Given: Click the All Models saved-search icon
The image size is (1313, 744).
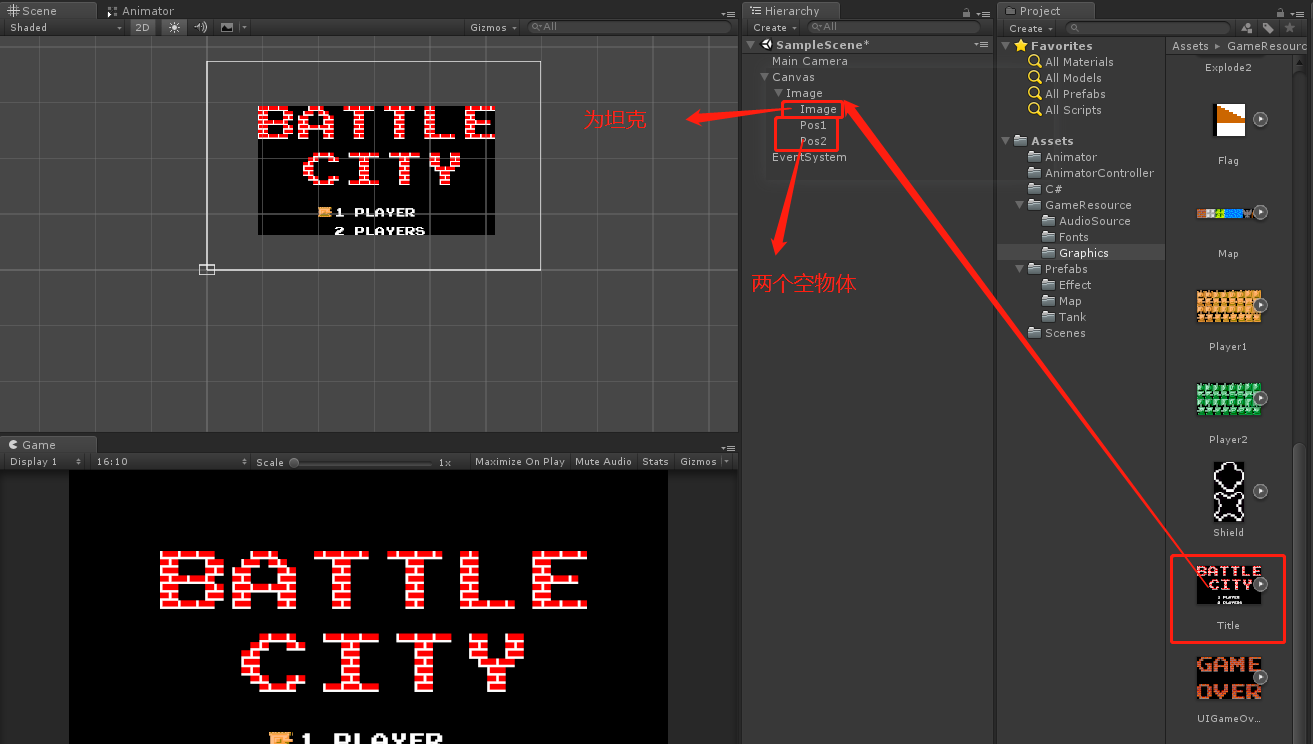Looking at the screenshot, I should tap(1035, 78).
